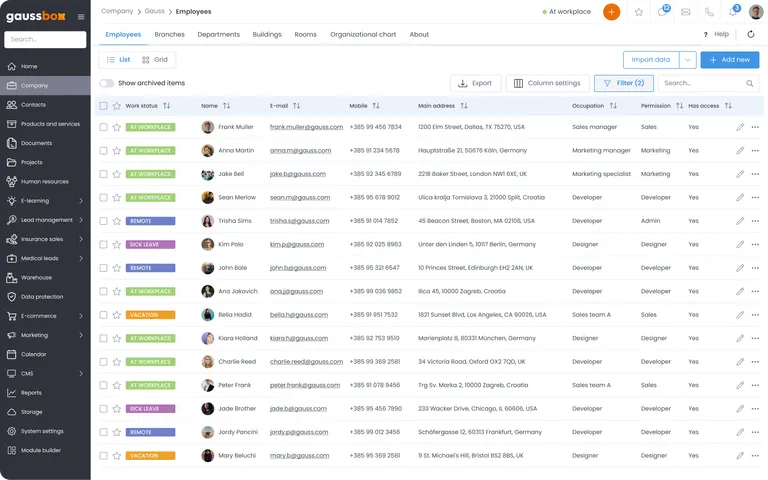The width and height of the screenshot is (768, 480).
Task: Switch to Organizational chart tab
Action: [363, 34]
